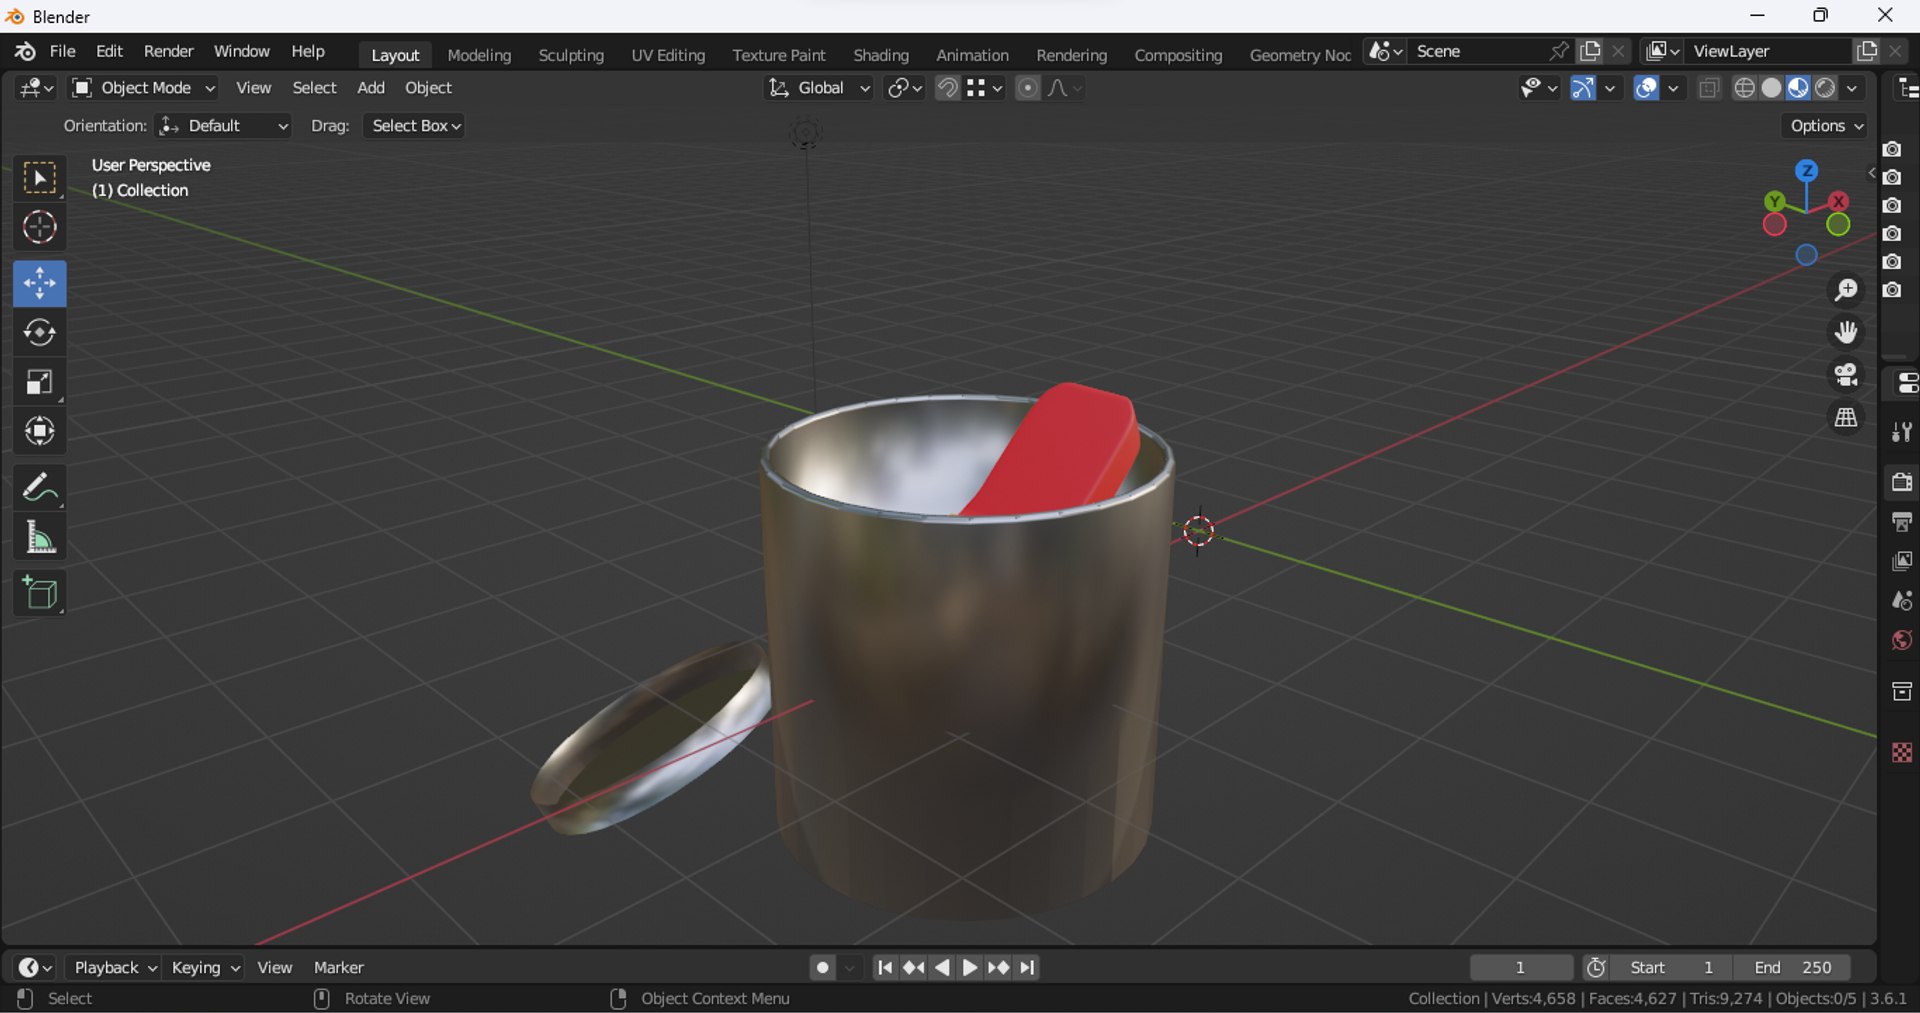This screenshot has height=1013, width=1920.
Task: Select the Rotate tool
Action: click(x=40, y=333)
